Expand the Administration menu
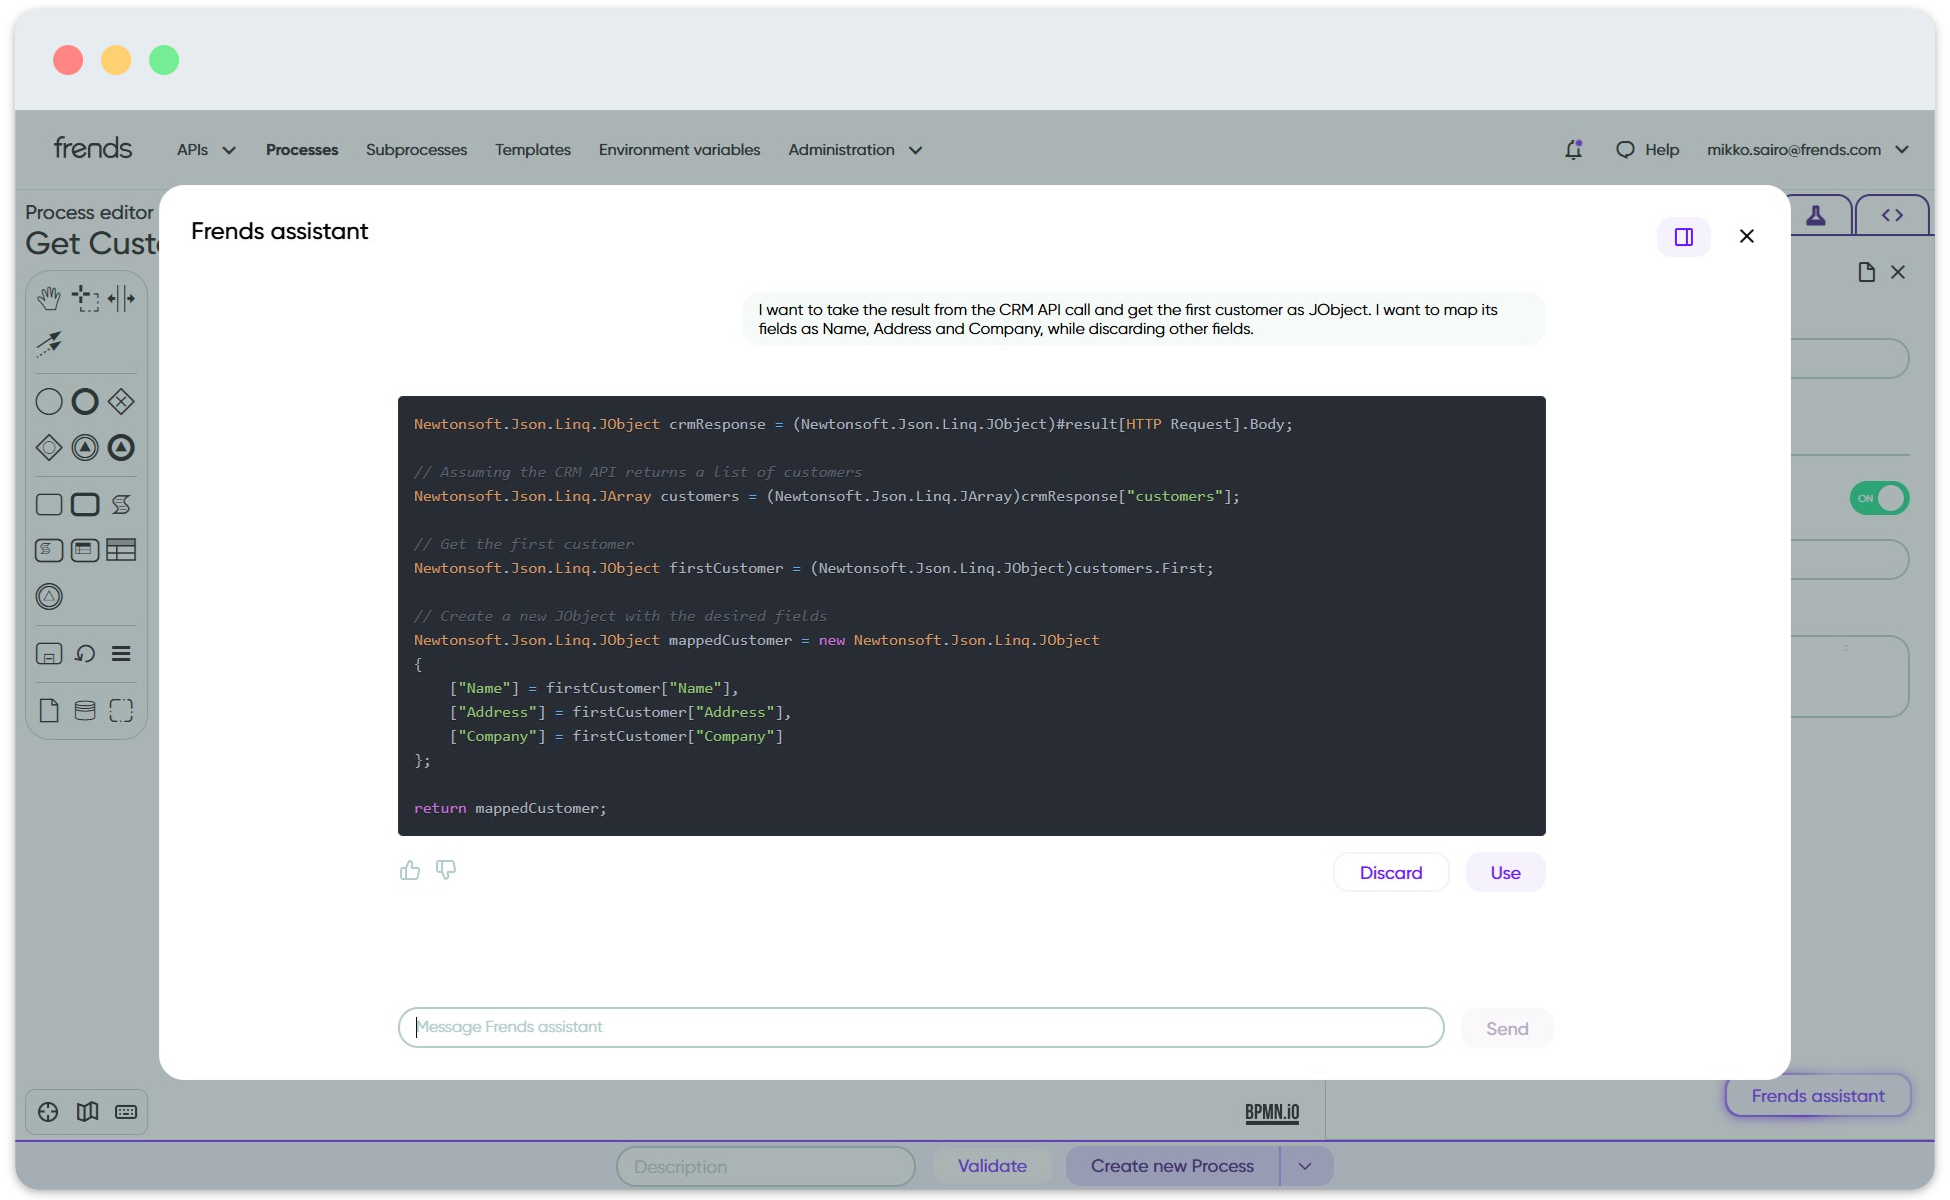 point(854,149)
